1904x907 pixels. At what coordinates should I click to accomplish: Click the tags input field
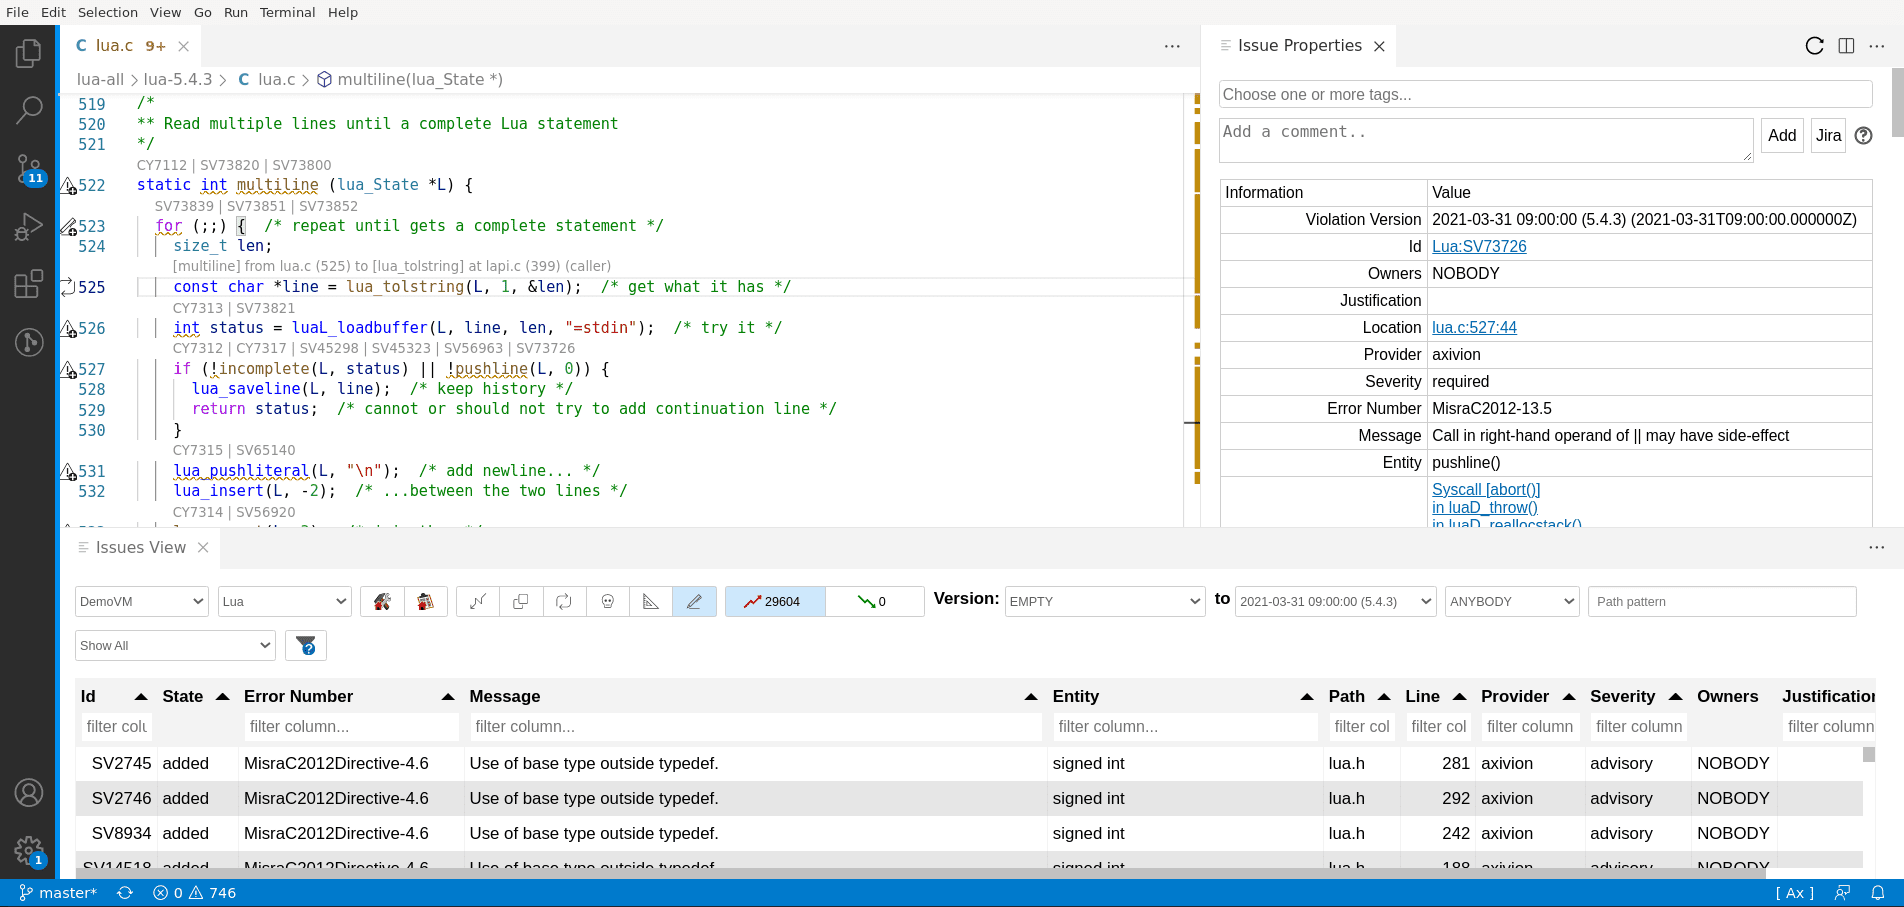coord(1545,95)
